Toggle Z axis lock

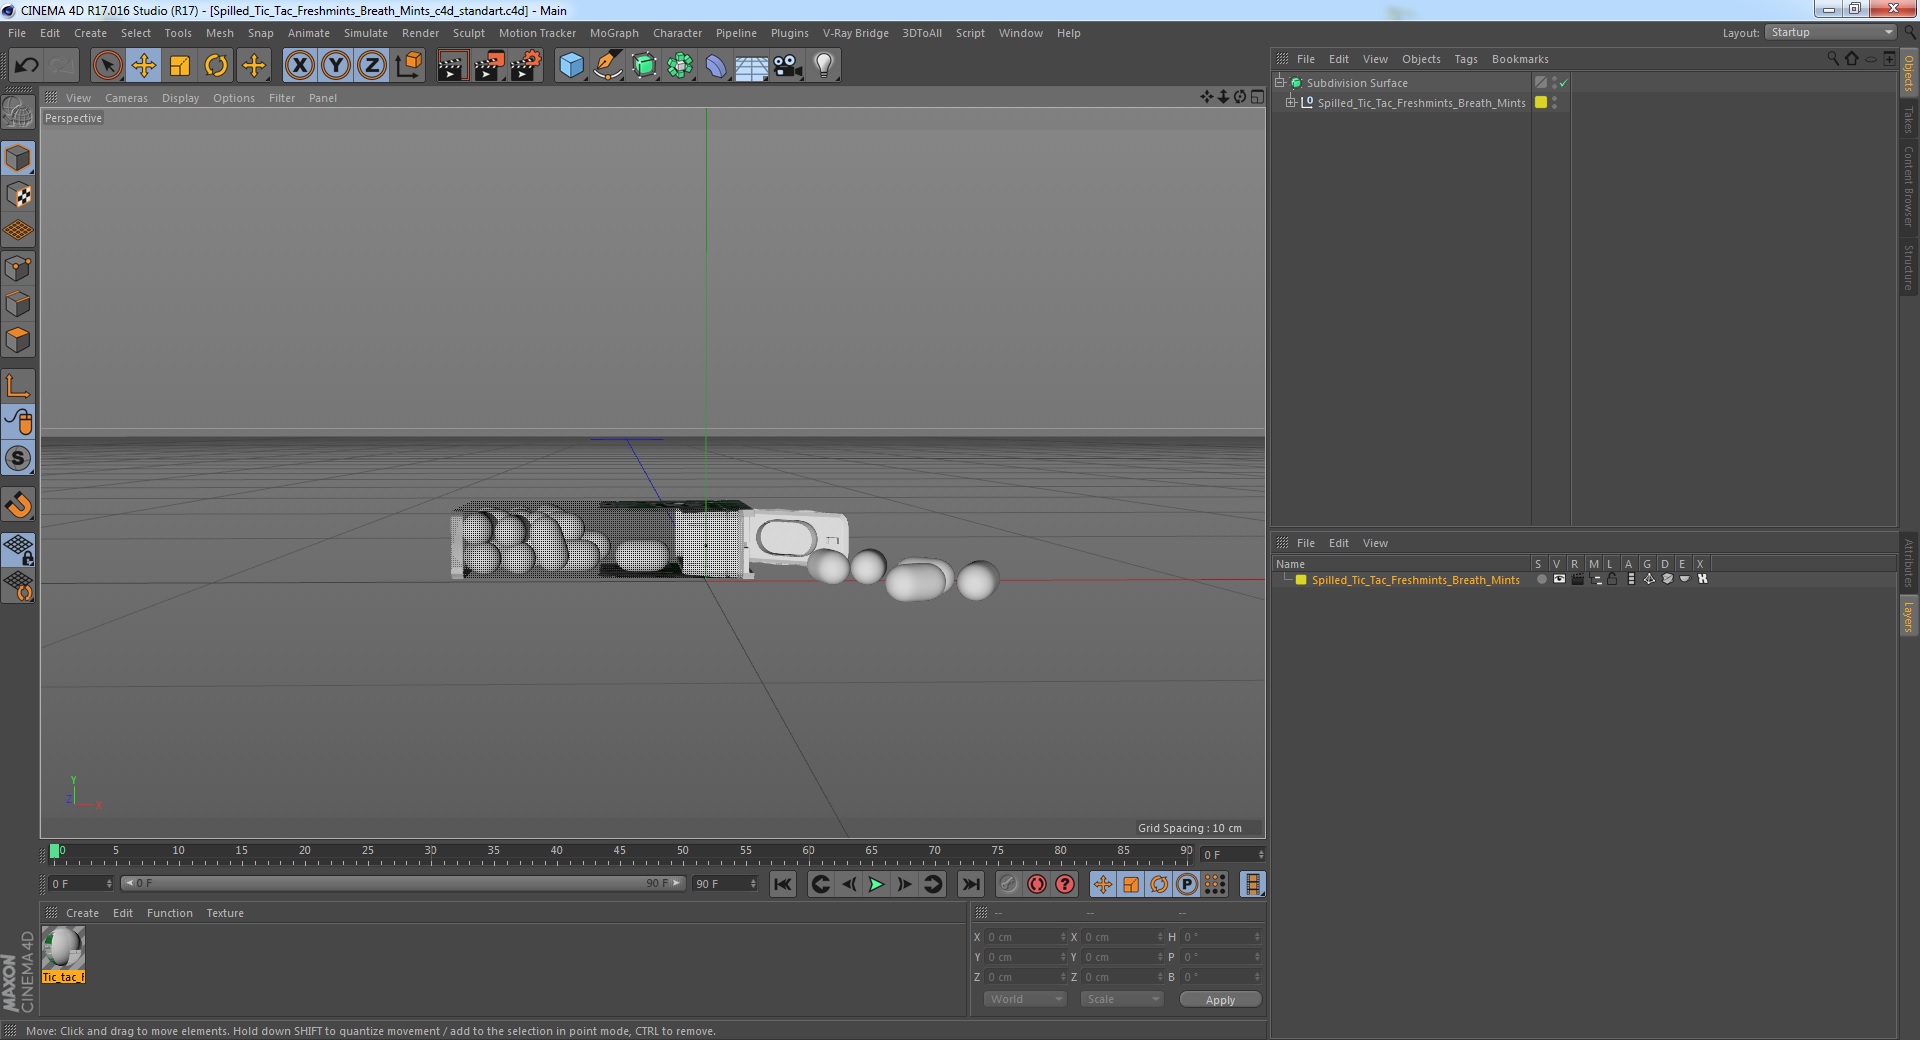pos(372,66)
